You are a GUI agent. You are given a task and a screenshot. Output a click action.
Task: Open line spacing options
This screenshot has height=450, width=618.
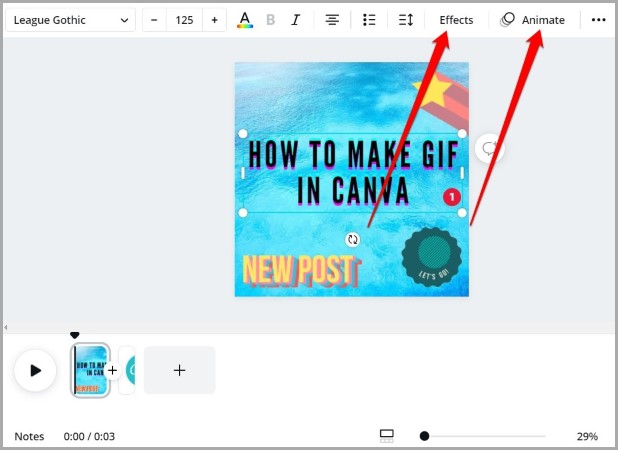pos(406,20)
